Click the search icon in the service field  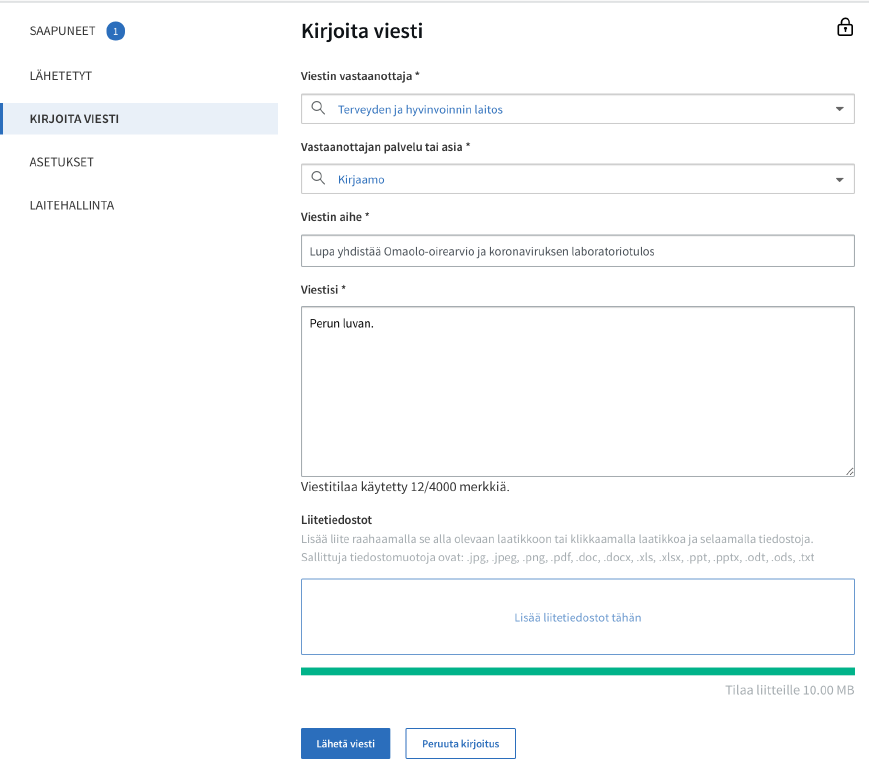click(x=320, y=178)
